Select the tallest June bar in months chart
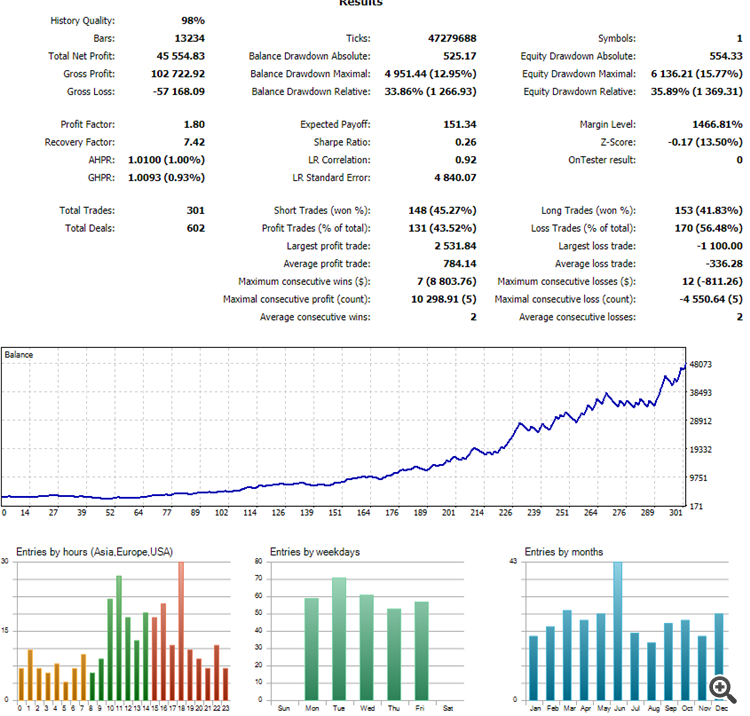The width and height of the screenshot is (750, 716). point(618,631)
